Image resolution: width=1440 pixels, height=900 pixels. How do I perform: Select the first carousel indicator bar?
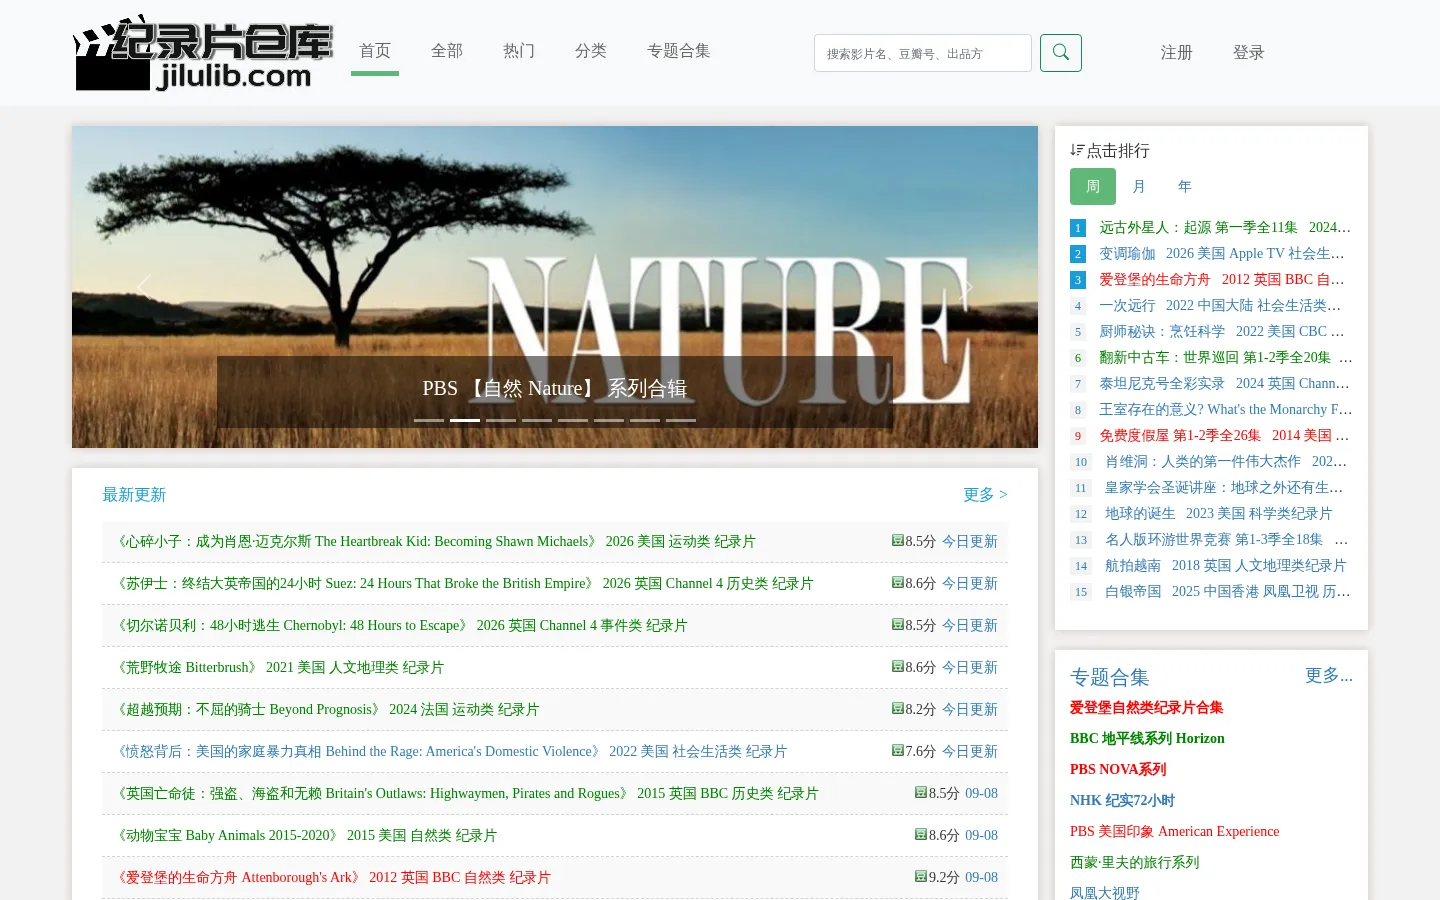pos(429,420)
